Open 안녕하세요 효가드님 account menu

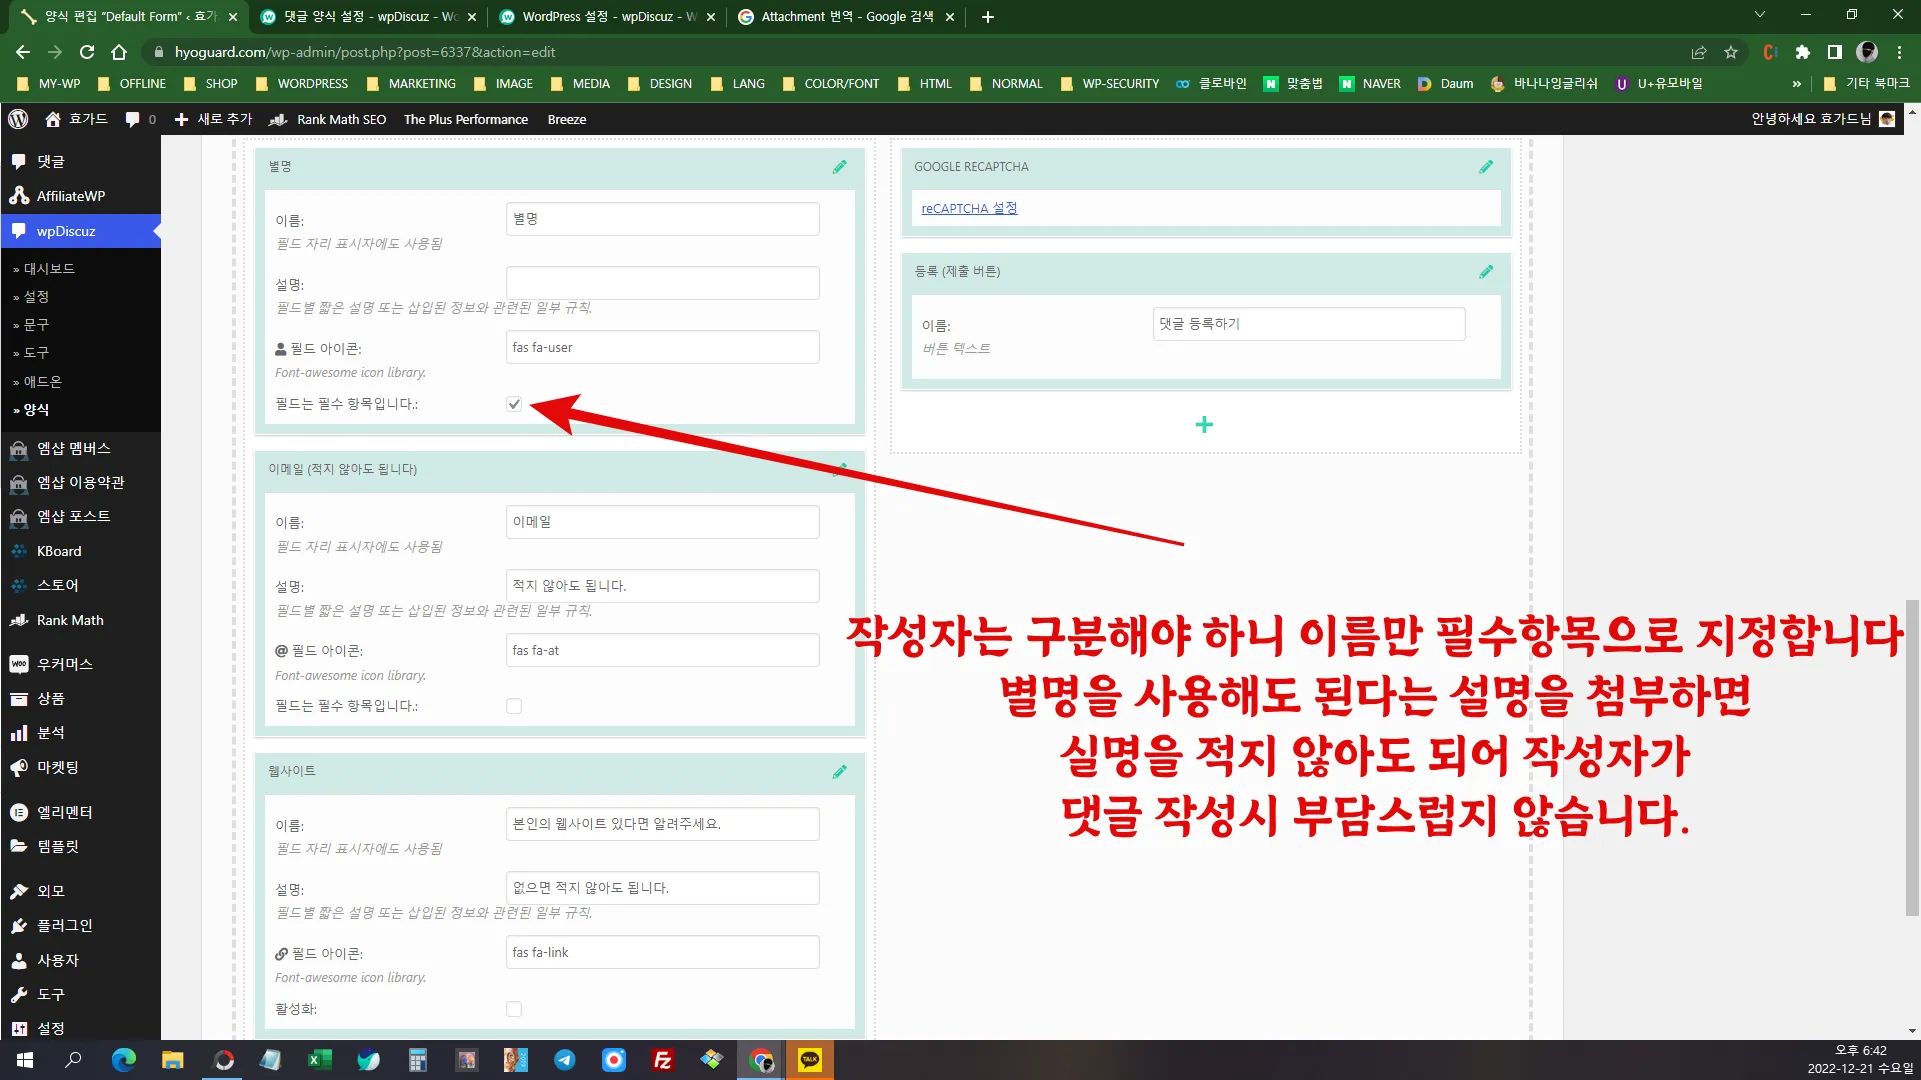1823,119
